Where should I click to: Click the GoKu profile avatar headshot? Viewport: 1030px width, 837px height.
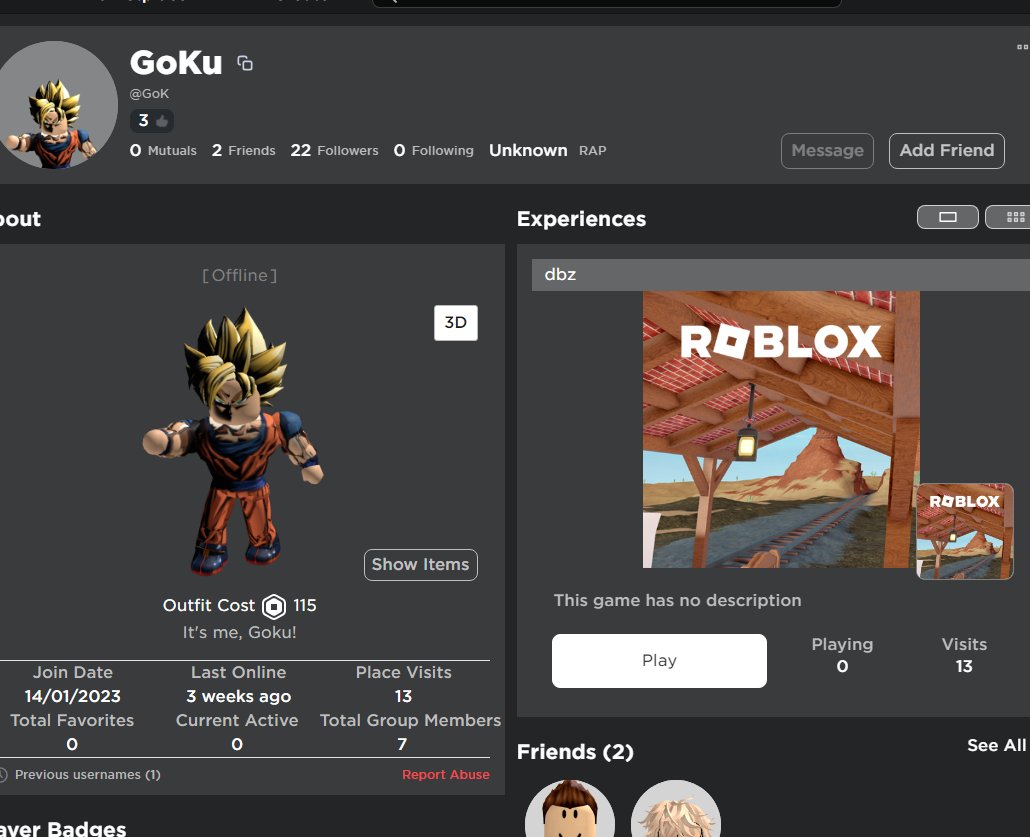56,105
